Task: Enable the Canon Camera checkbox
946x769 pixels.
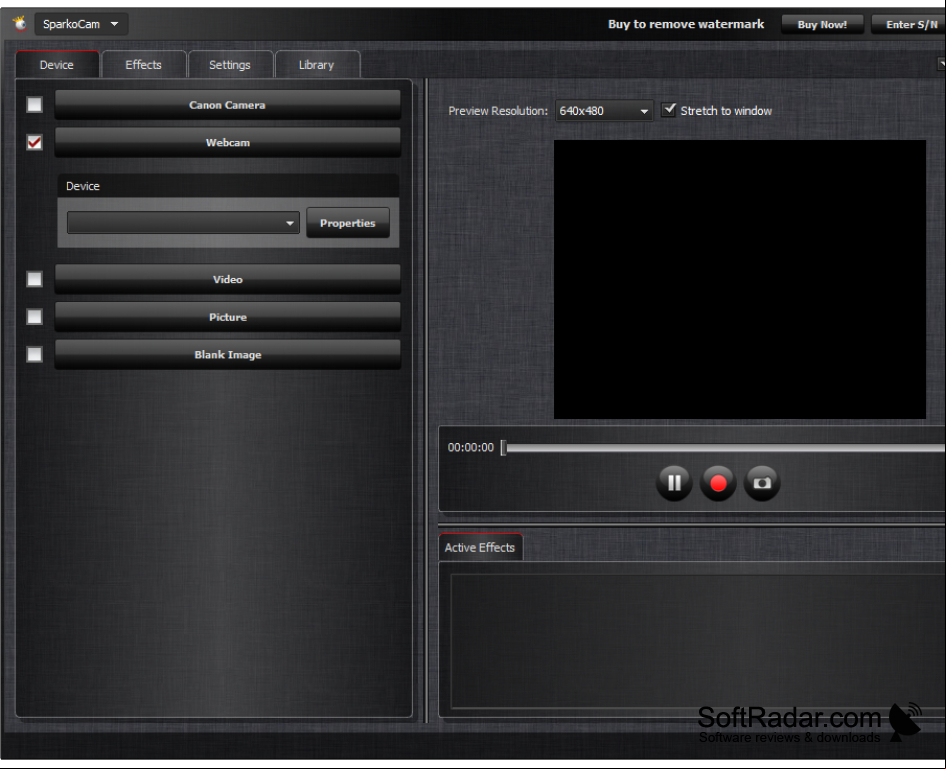Action: point(34,105)
